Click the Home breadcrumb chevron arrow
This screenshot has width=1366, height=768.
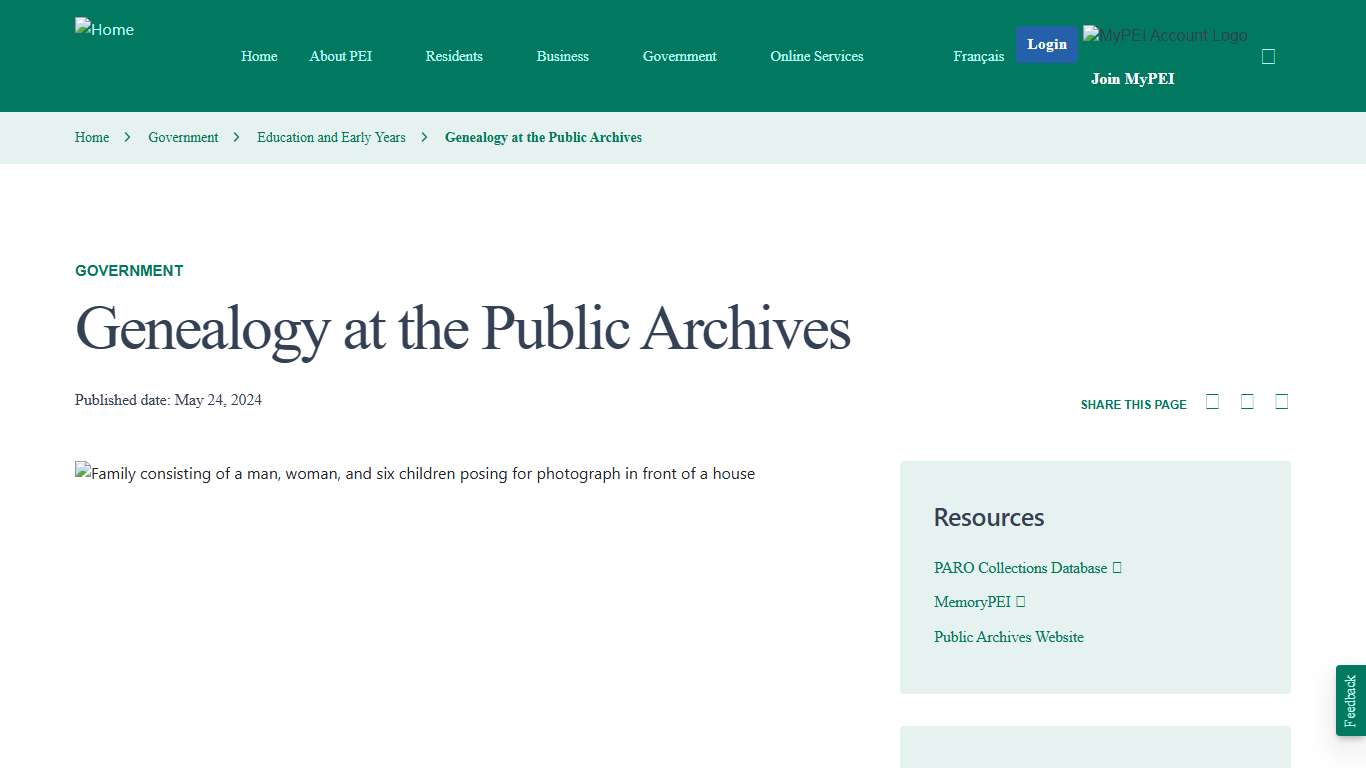(128, 137)
